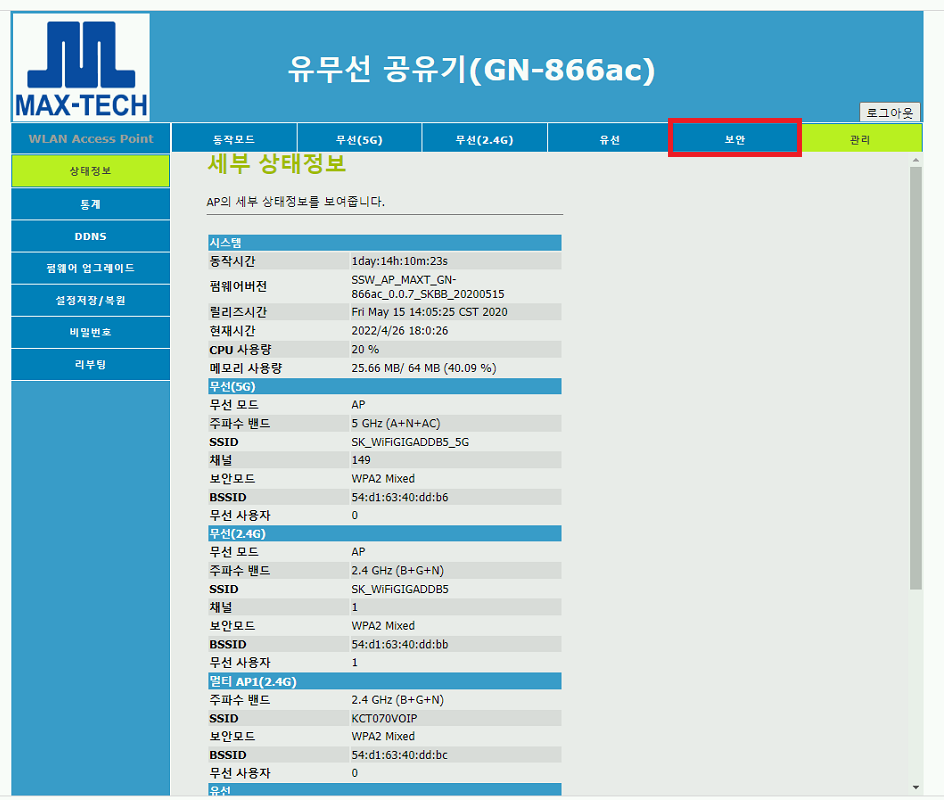
Task: Click CPU usage value 20 %
Action: coord(365,349)
